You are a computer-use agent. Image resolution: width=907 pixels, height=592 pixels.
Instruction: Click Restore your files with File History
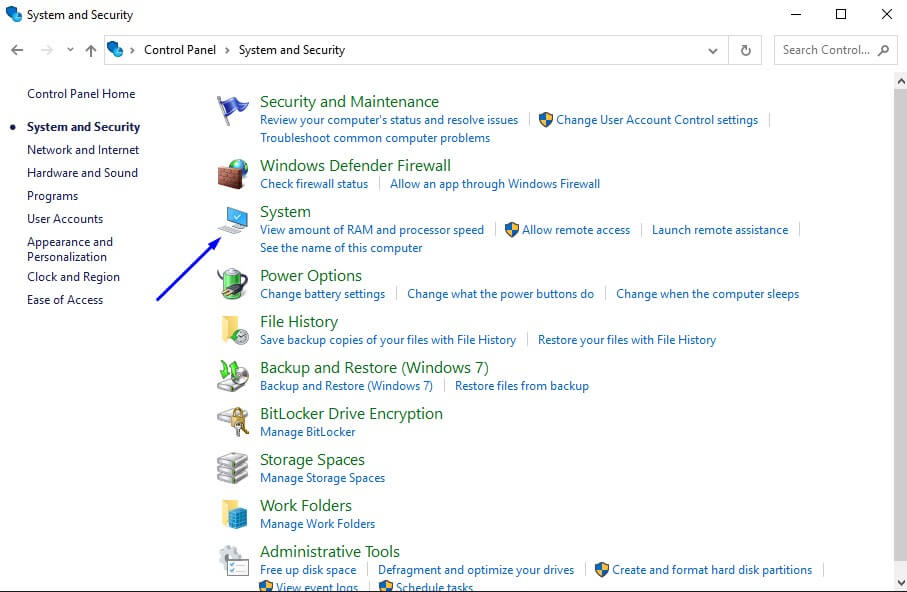[x=626, y=340]
